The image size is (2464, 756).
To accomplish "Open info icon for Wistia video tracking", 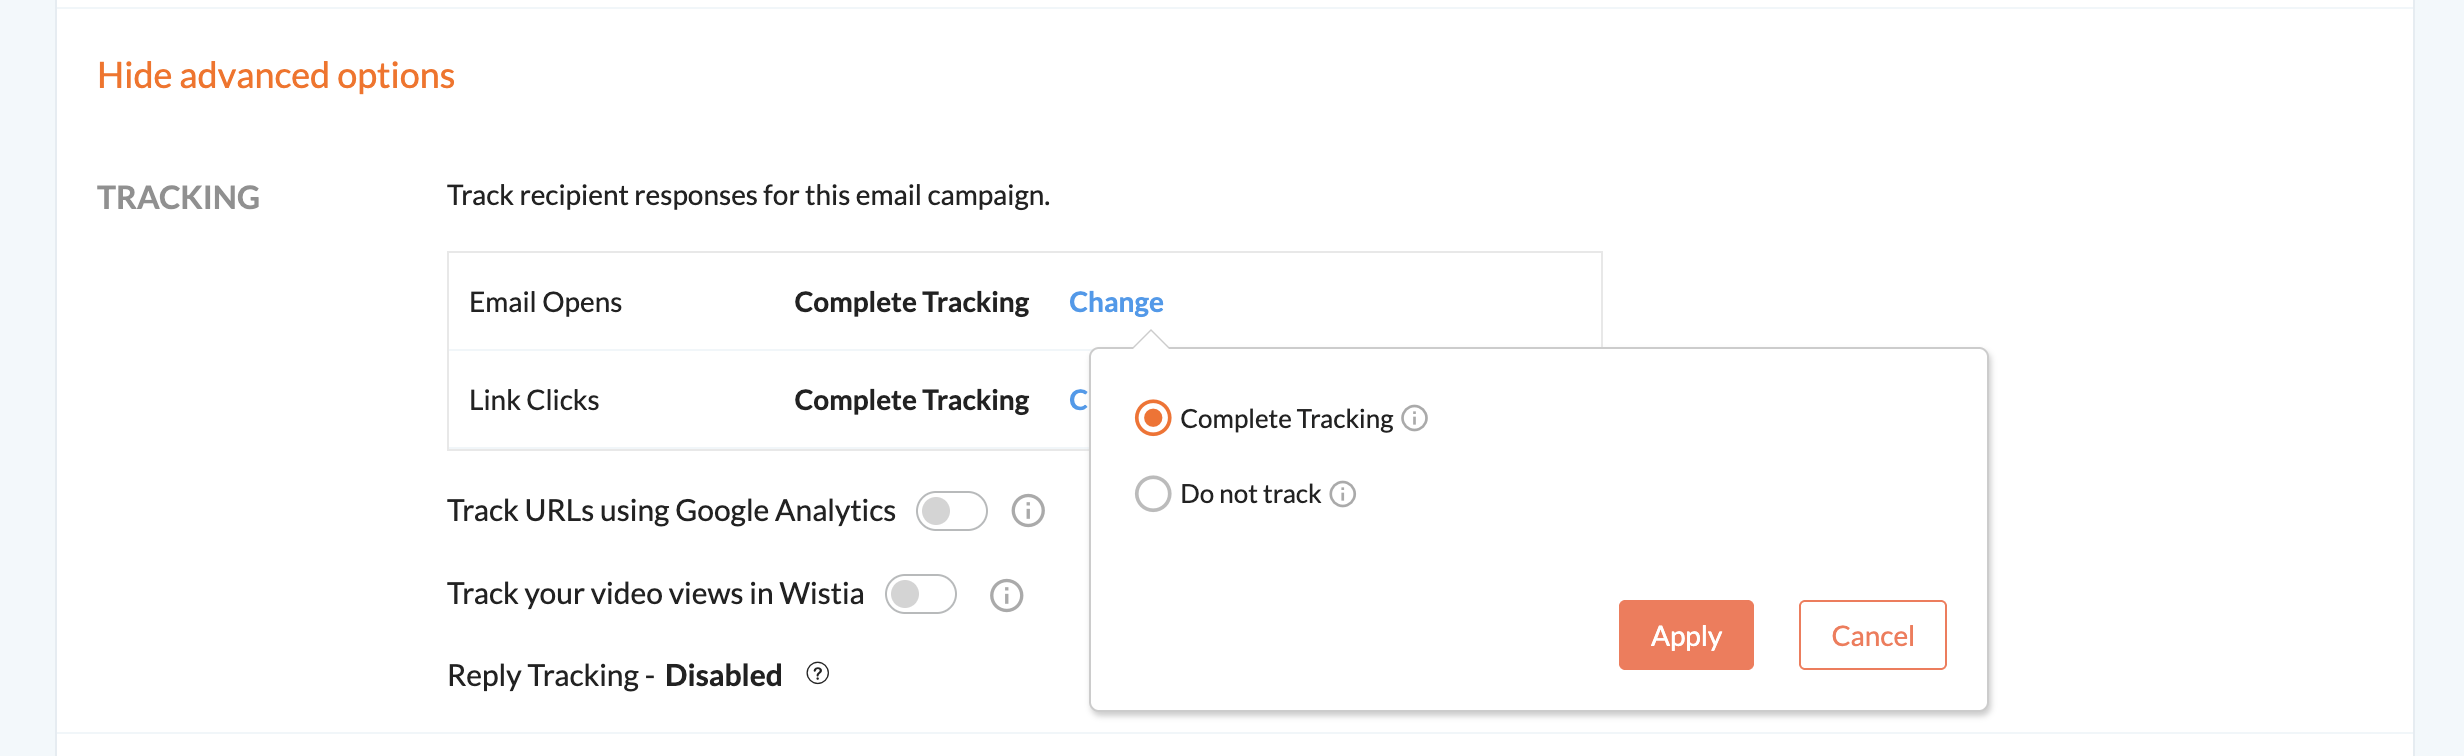I will 1006,595.
